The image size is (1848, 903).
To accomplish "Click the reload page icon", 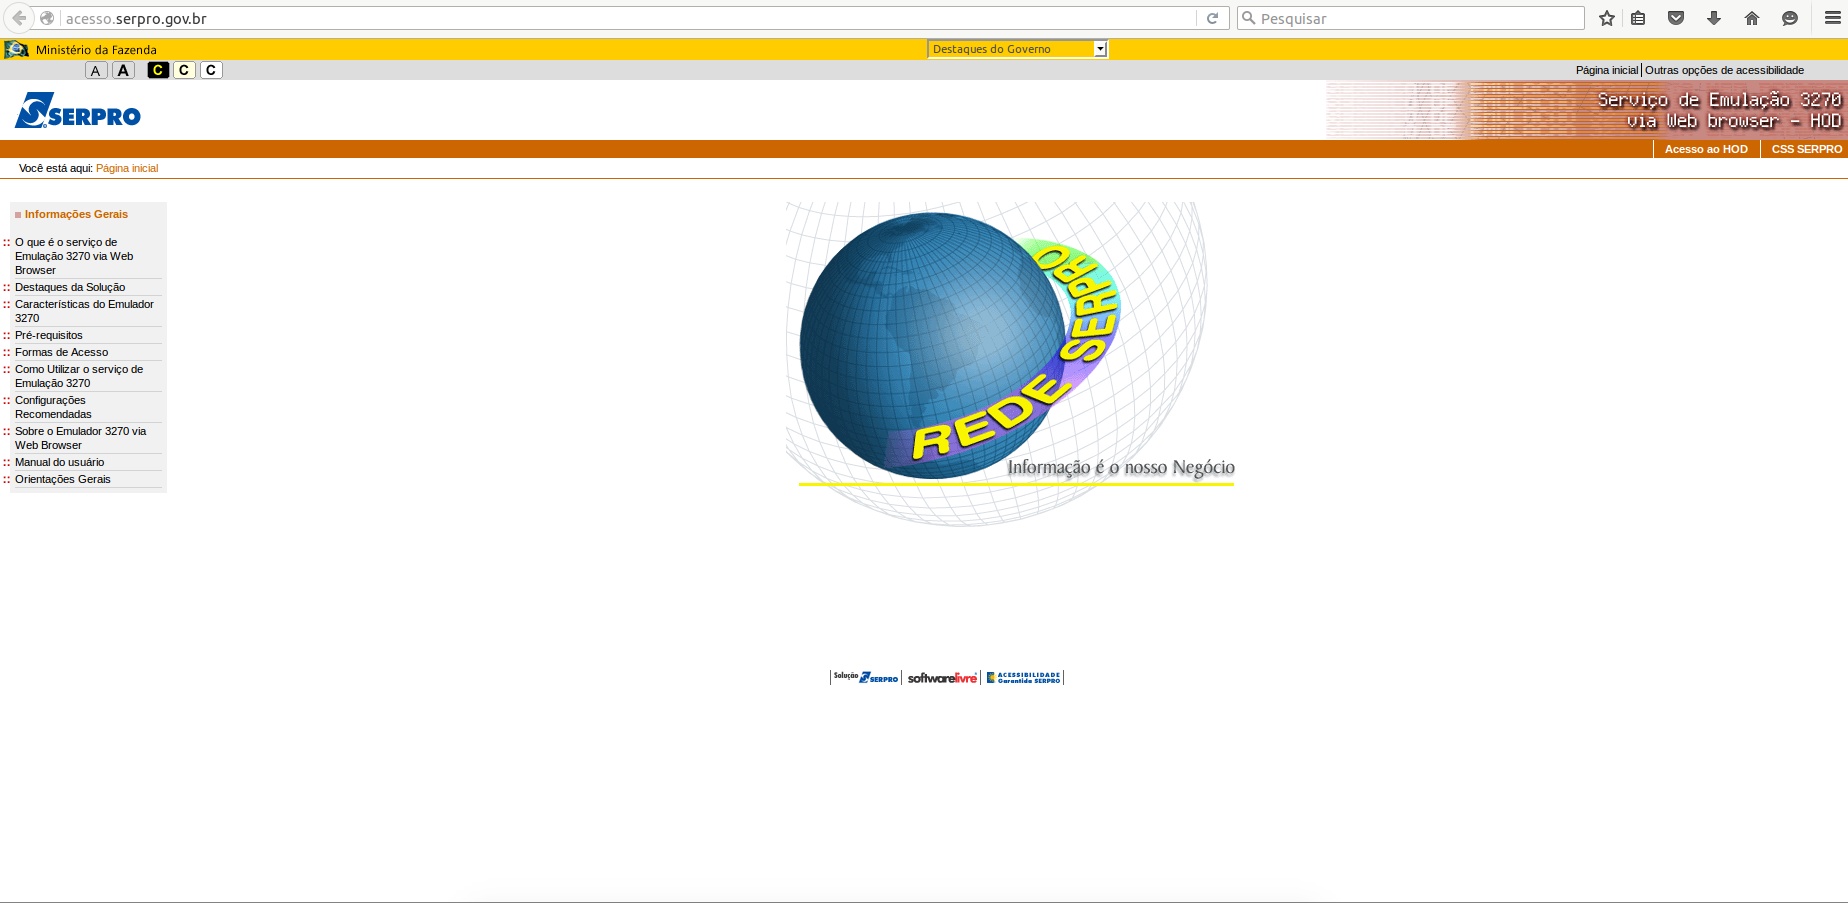I will 1212,18.
